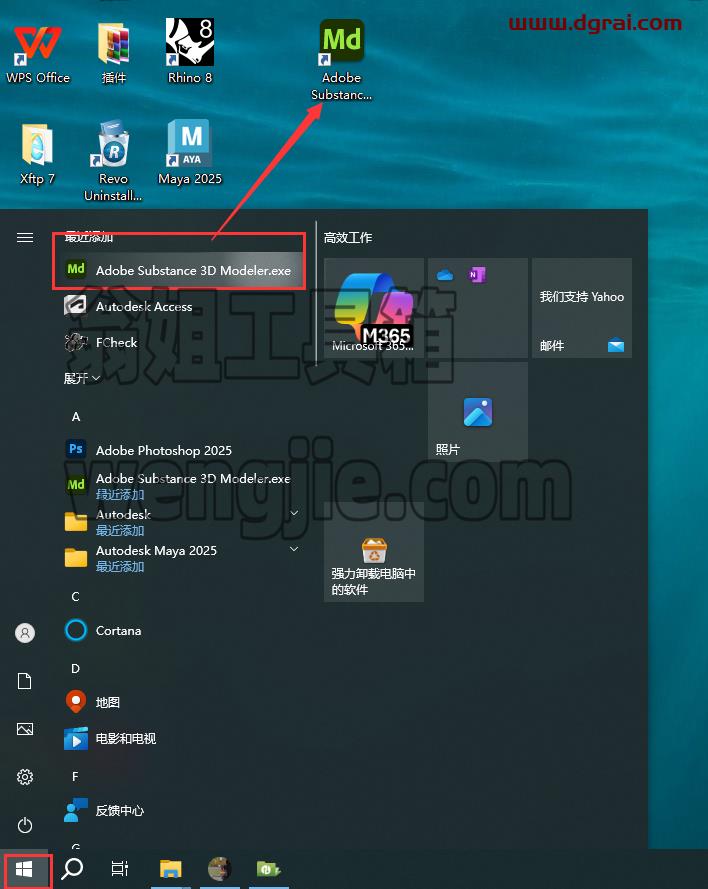Open the WPS Office desktop shortcut

tap(37, 54)
